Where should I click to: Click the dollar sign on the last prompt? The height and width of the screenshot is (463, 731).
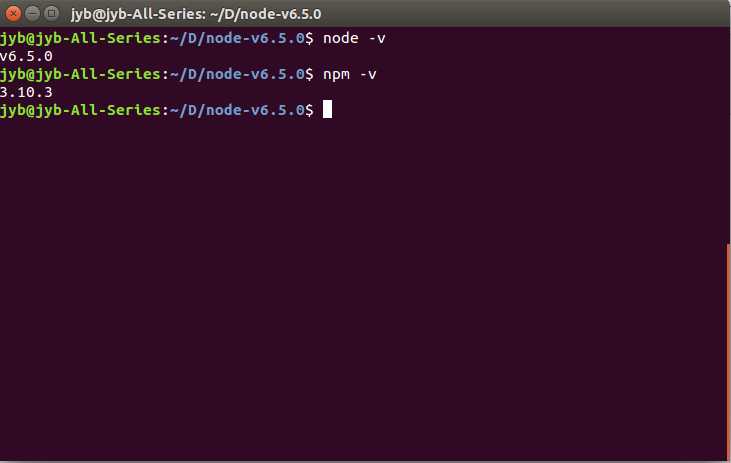[310, 110]
